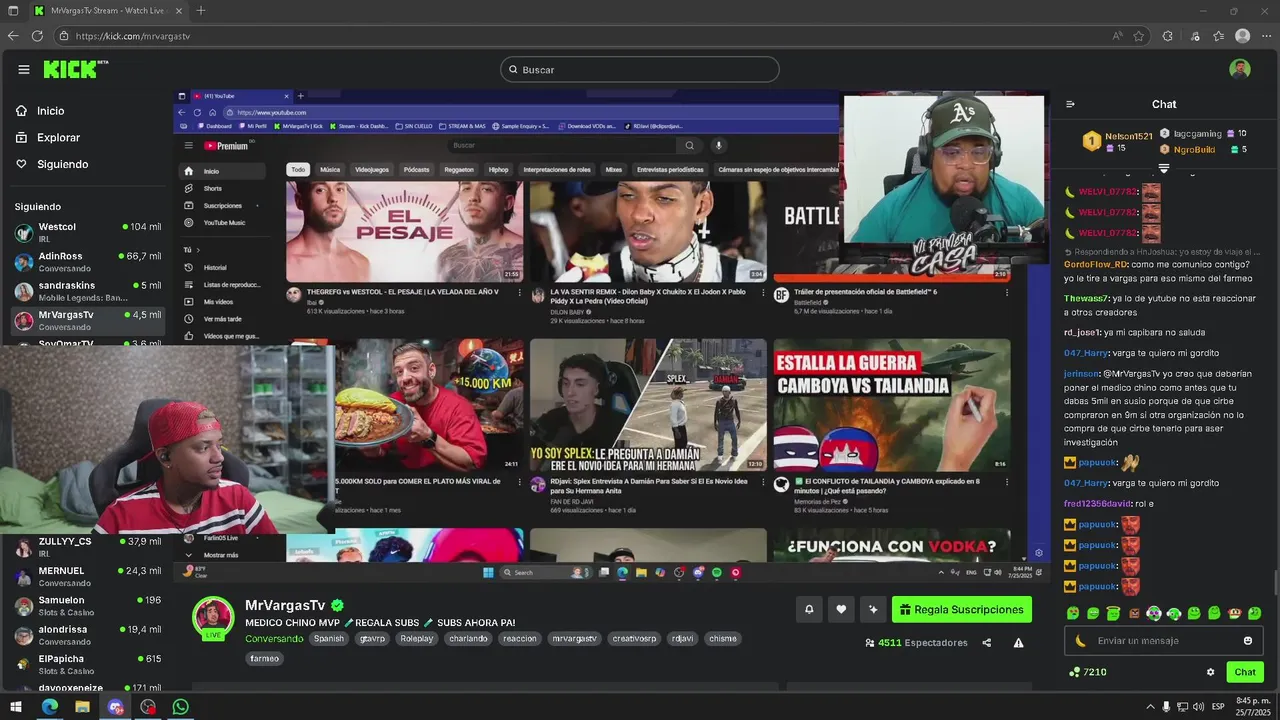The width and height of the screenshot is (1280, 720).
Task: Open the user profile avatar in Kick header
Action: 1240,69
